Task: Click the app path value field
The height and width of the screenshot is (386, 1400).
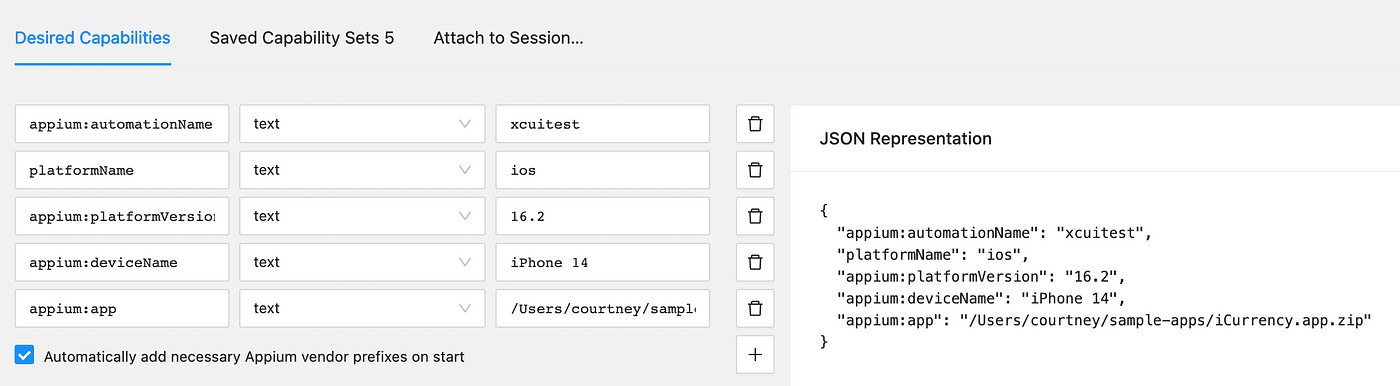Action: [x=603, y=308]
